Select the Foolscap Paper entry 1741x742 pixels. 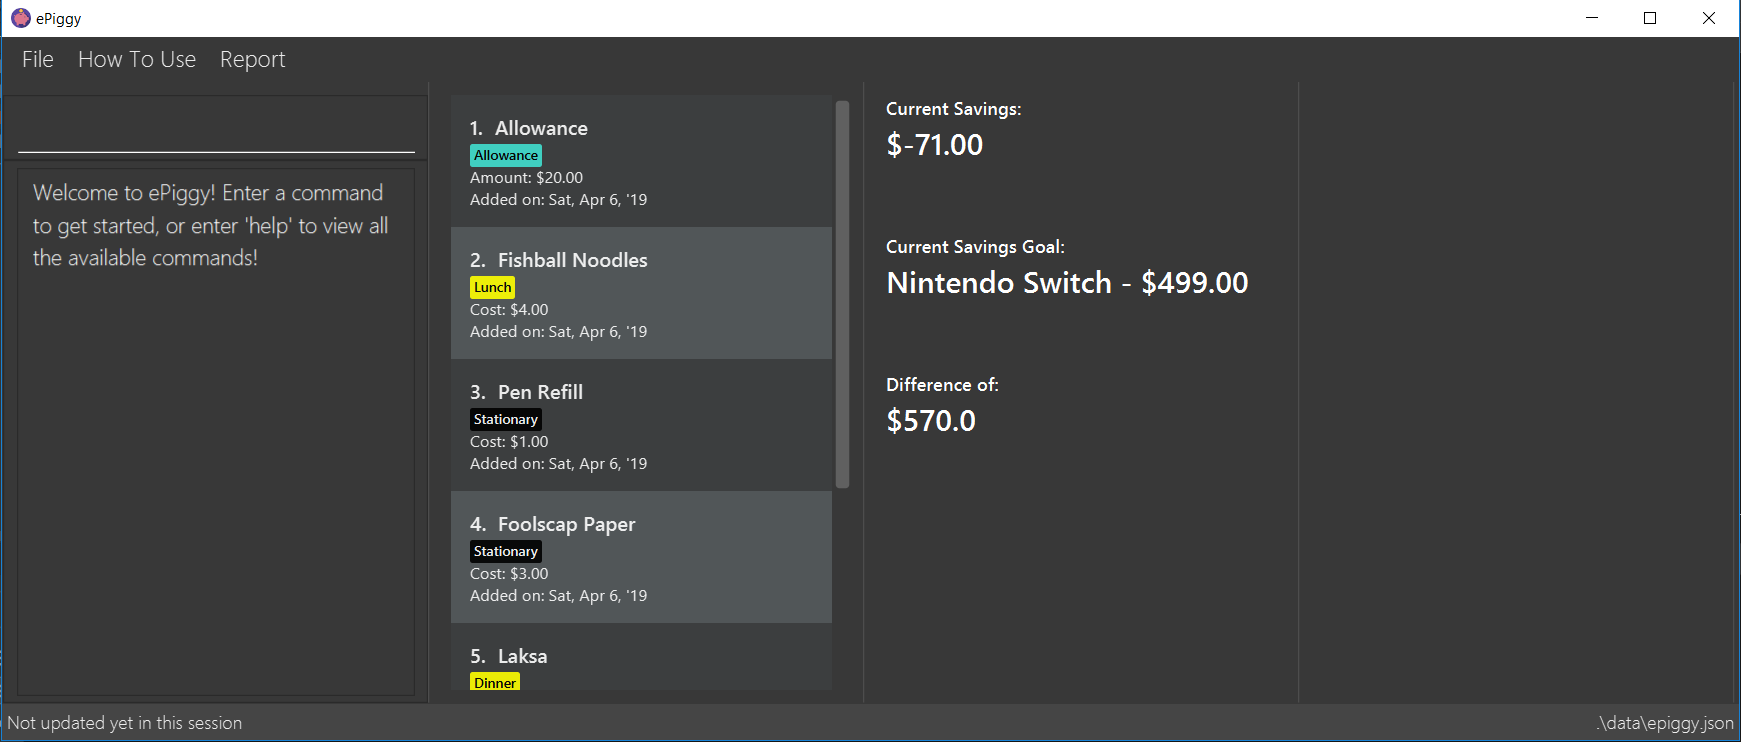coord(641,557)
